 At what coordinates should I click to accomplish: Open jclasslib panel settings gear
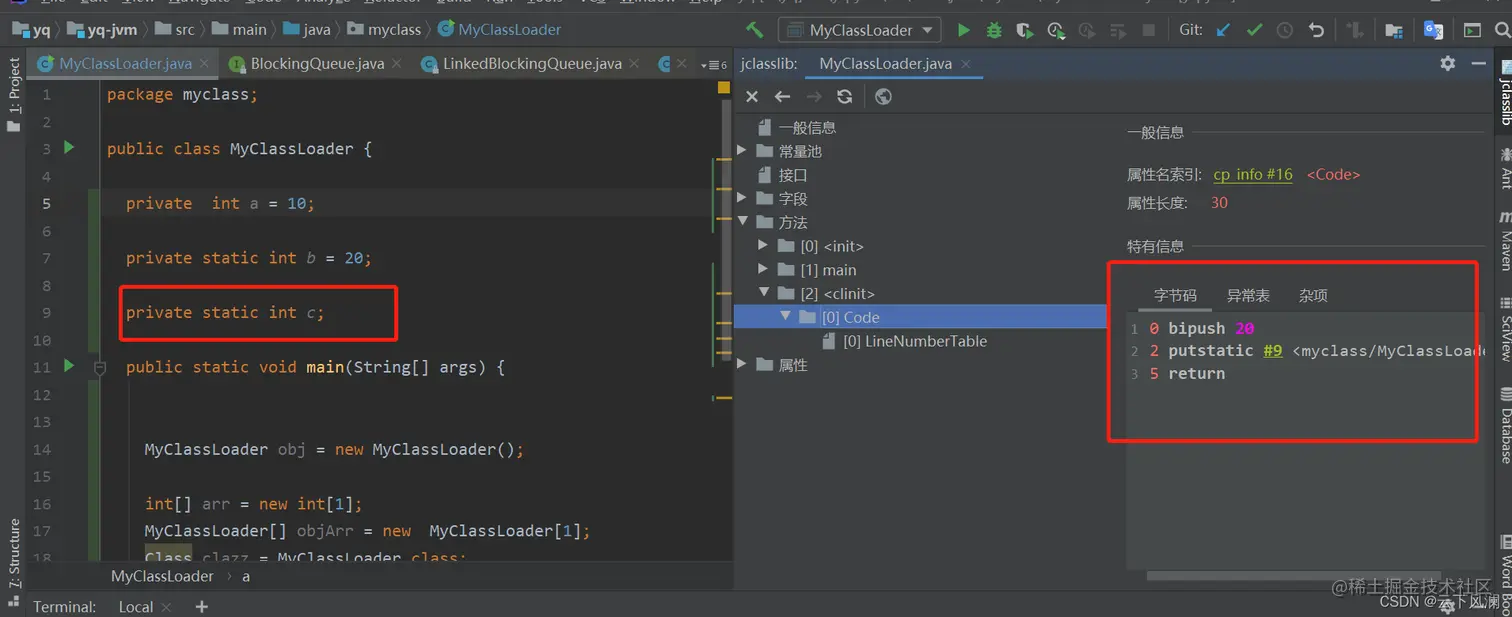[x=1447, y=63]
